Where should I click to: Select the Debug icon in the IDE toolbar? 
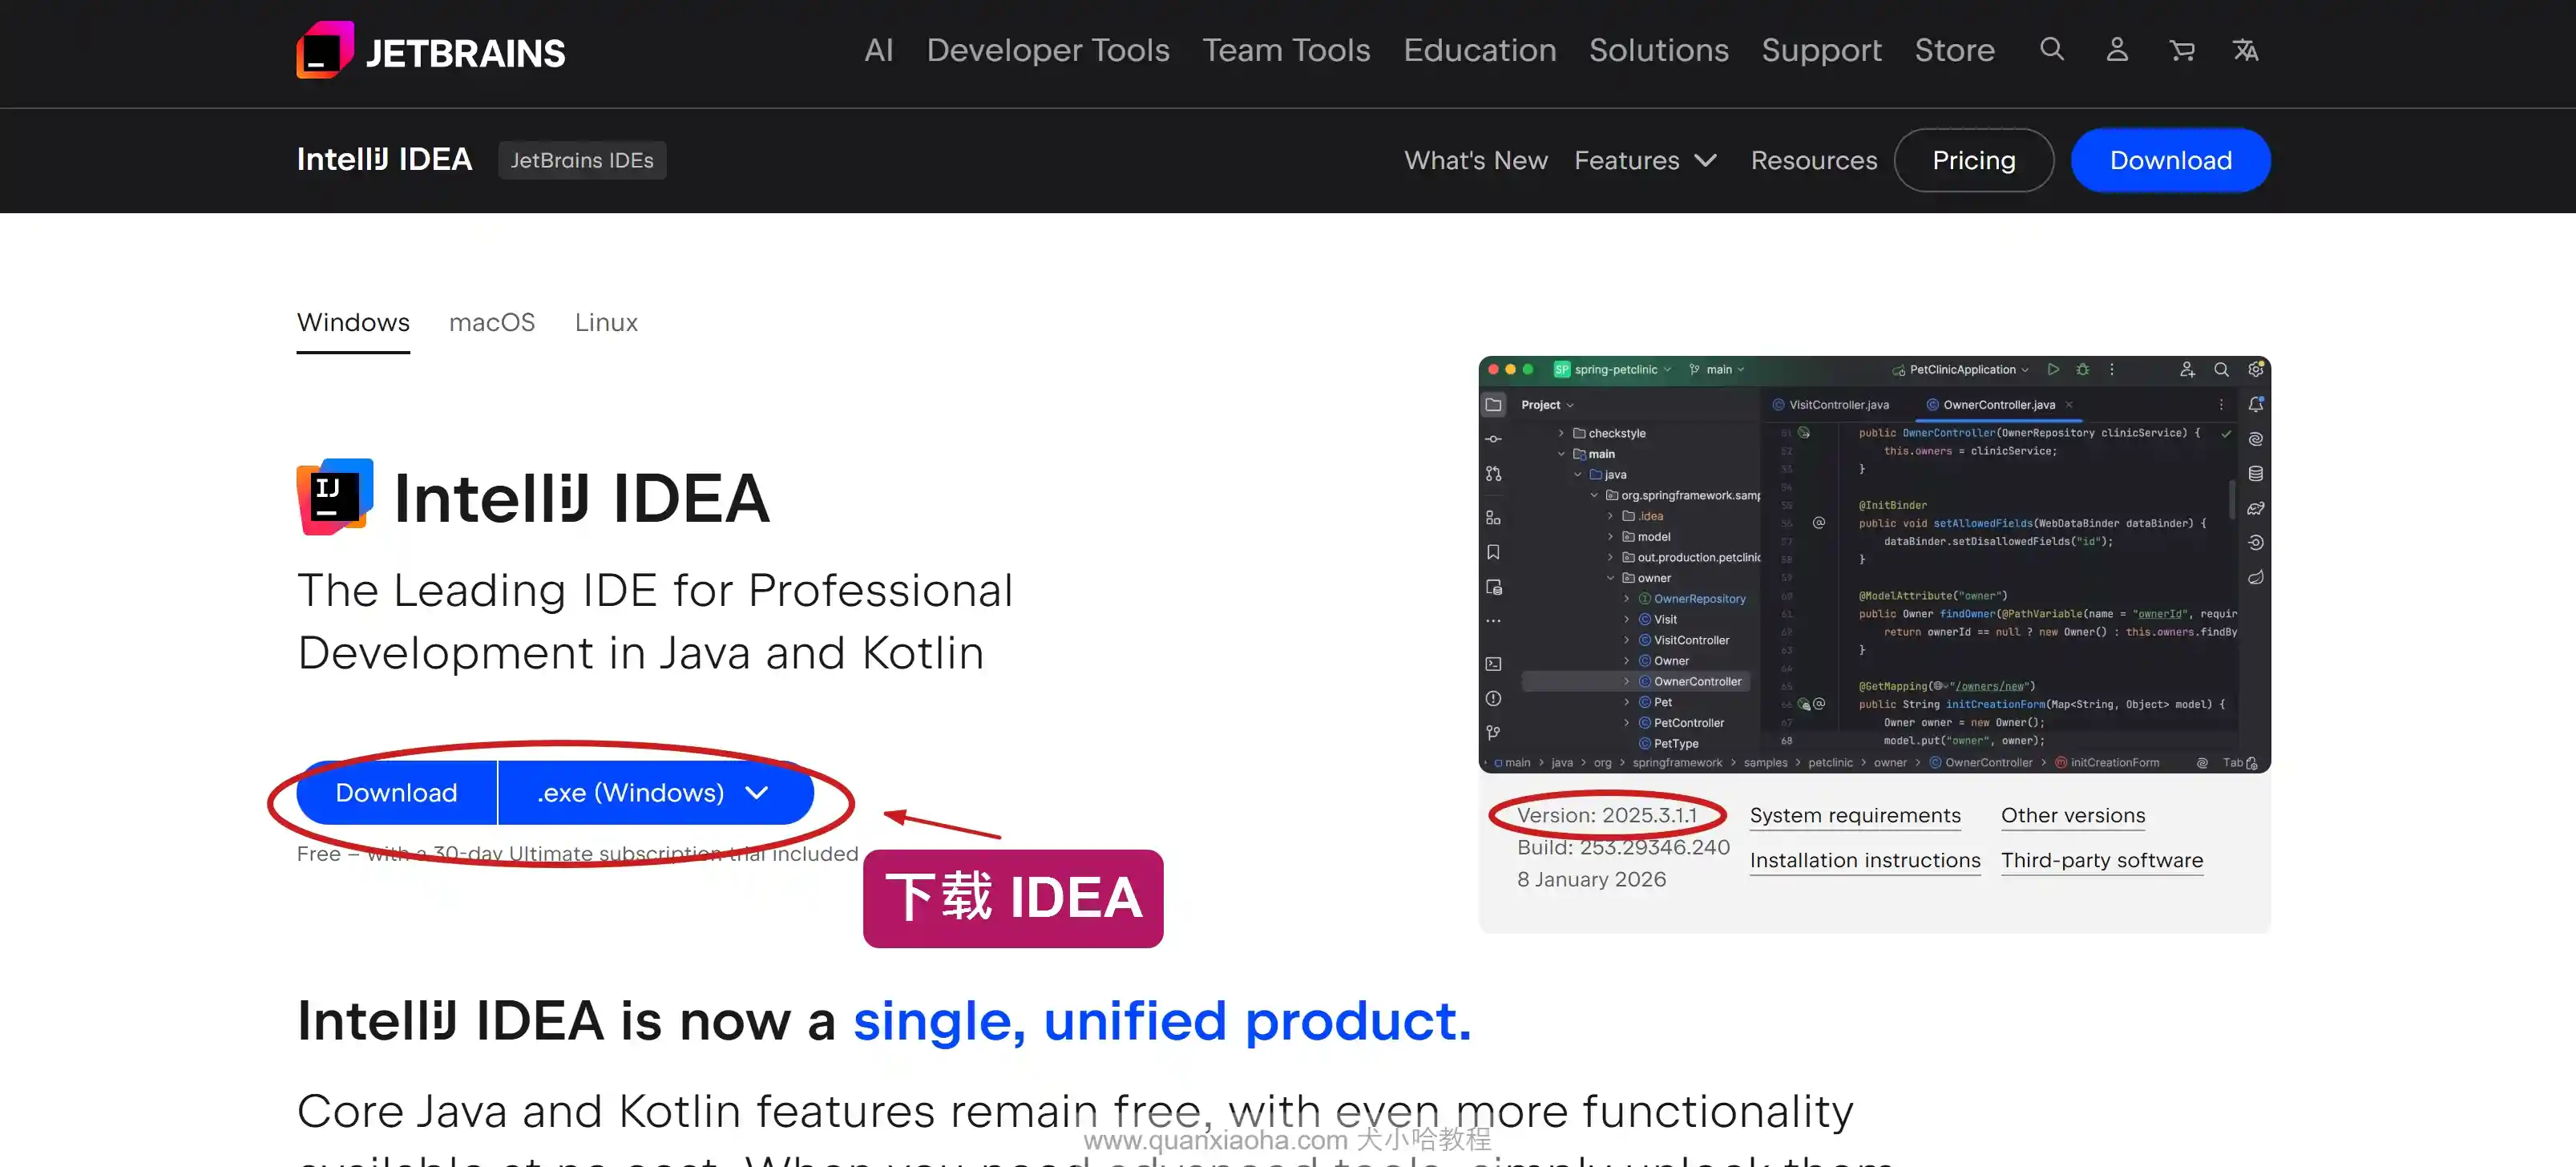pos(2083,370)
